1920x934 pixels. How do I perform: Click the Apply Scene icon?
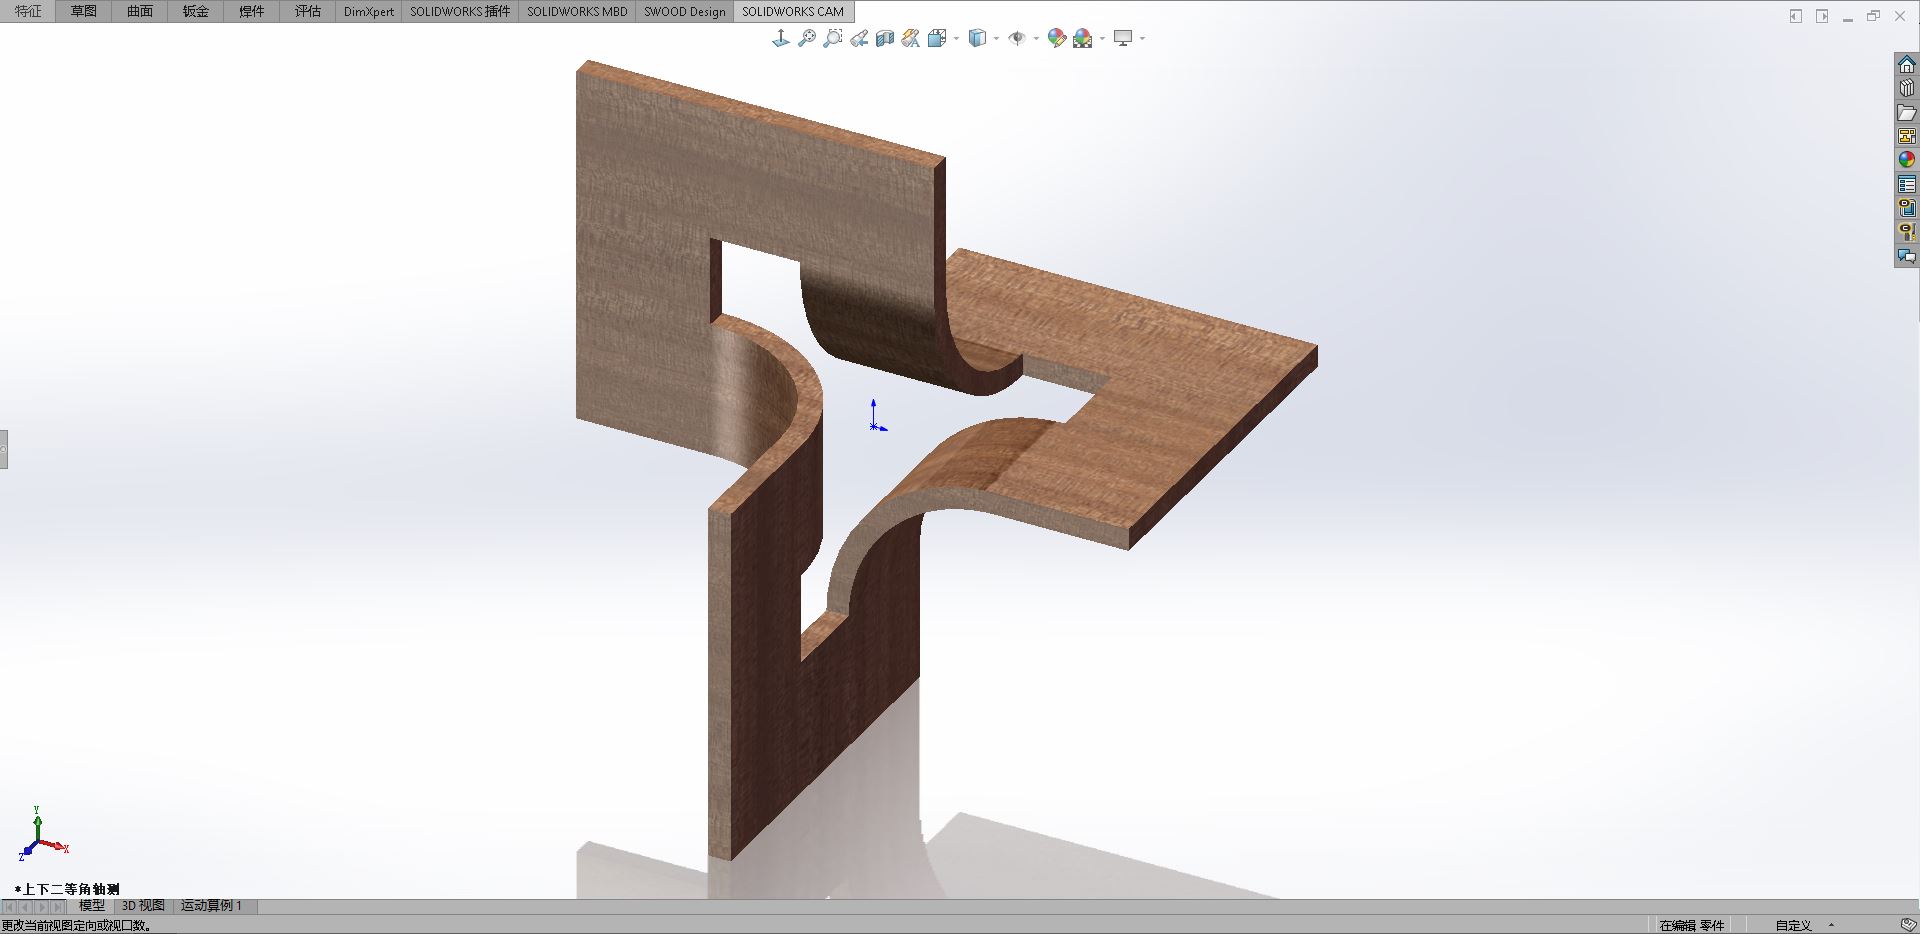[x=1083, y=38]
